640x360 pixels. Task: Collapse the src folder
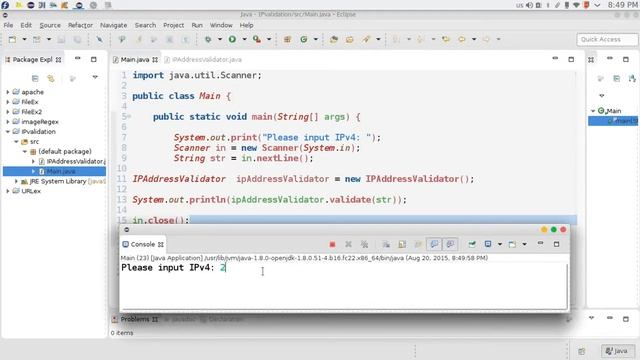point(16,141)
